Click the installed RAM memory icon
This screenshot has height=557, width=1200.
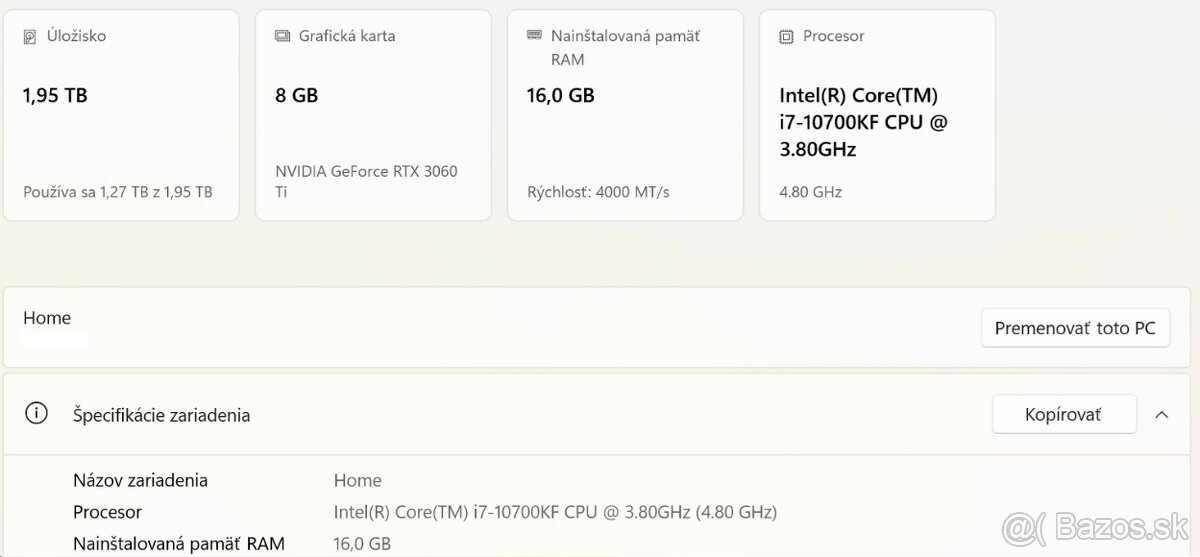click(534, 36)
